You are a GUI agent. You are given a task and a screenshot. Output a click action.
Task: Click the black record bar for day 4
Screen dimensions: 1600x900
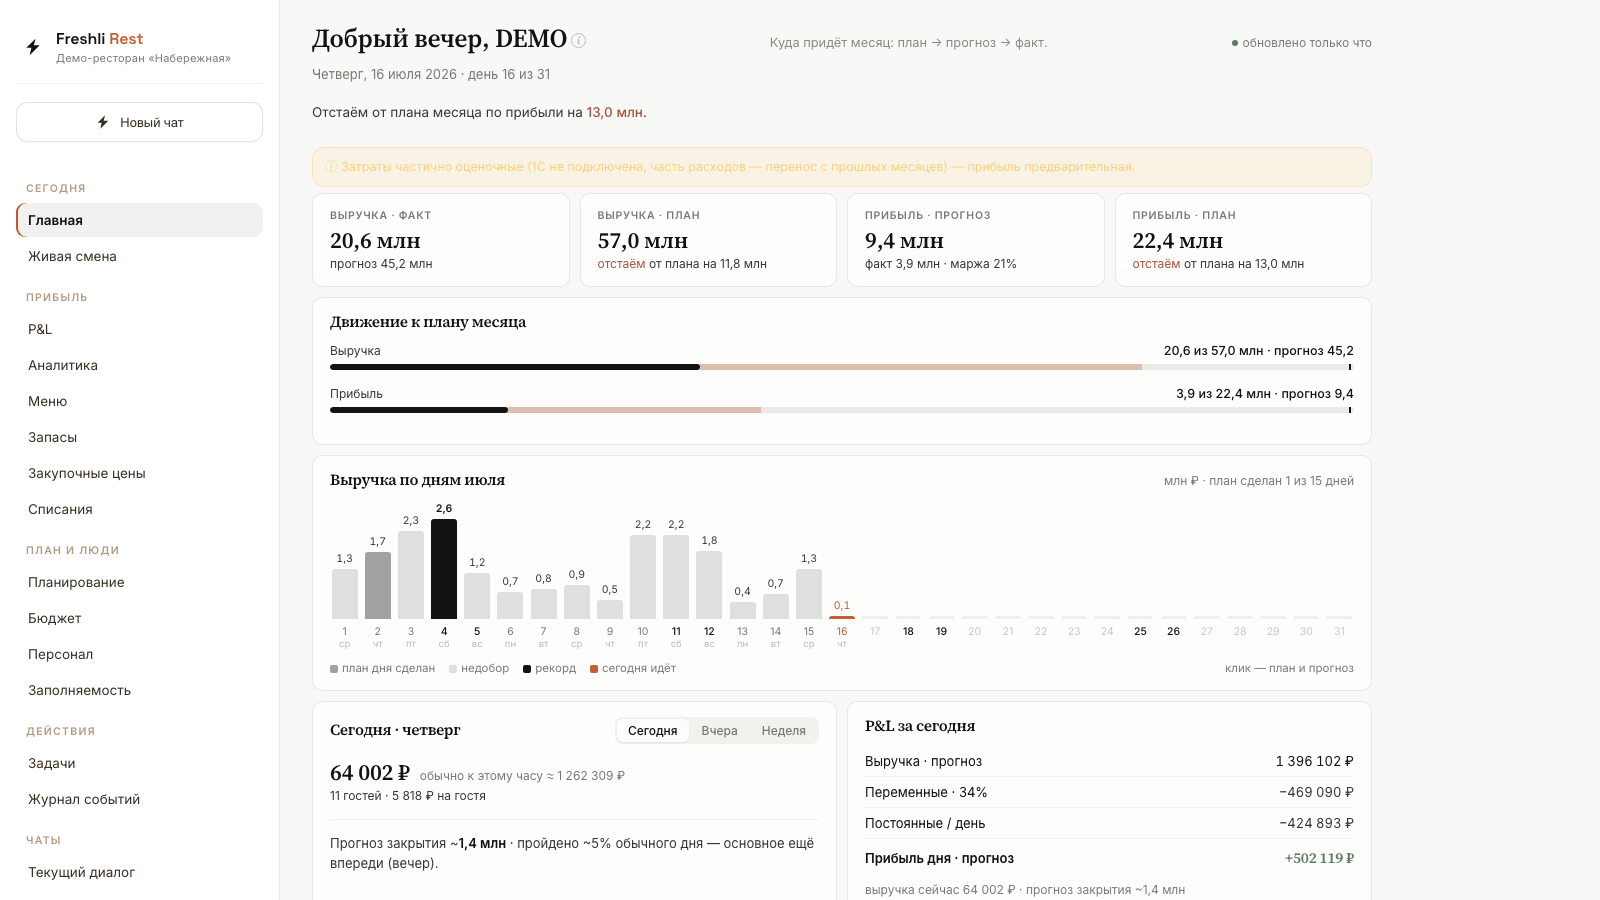pyautogui.click(x=444, y=569)
